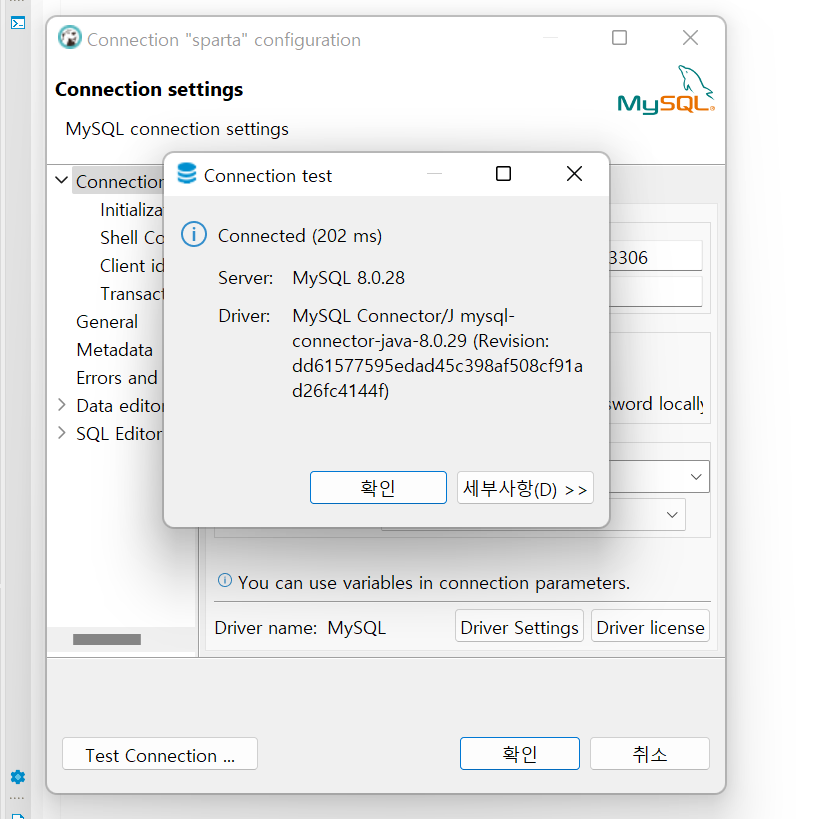
Task: Select the SQL Editor tree item
Action: (x=119, y=433)
